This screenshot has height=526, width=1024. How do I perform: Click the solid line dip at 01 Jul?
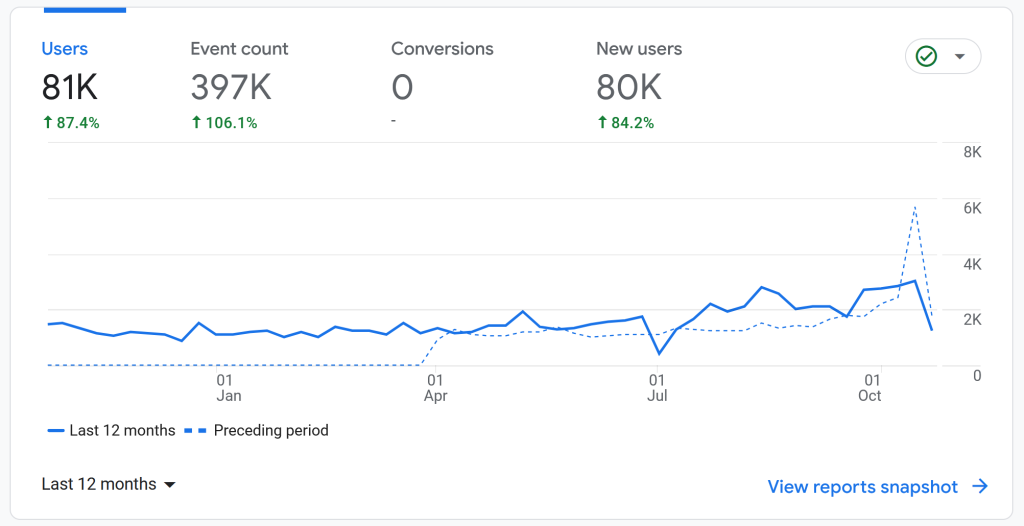[659, 353]
